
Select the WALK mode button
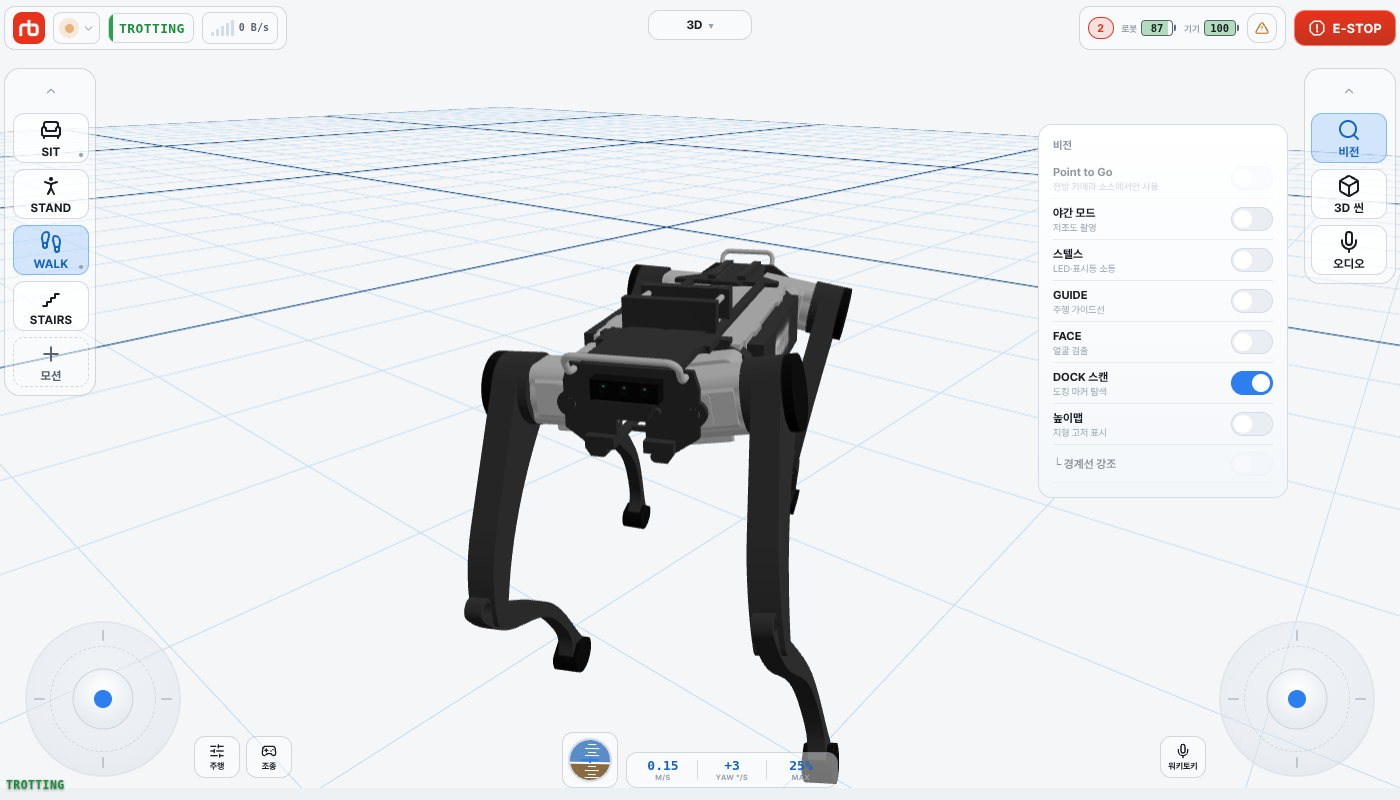51,250
